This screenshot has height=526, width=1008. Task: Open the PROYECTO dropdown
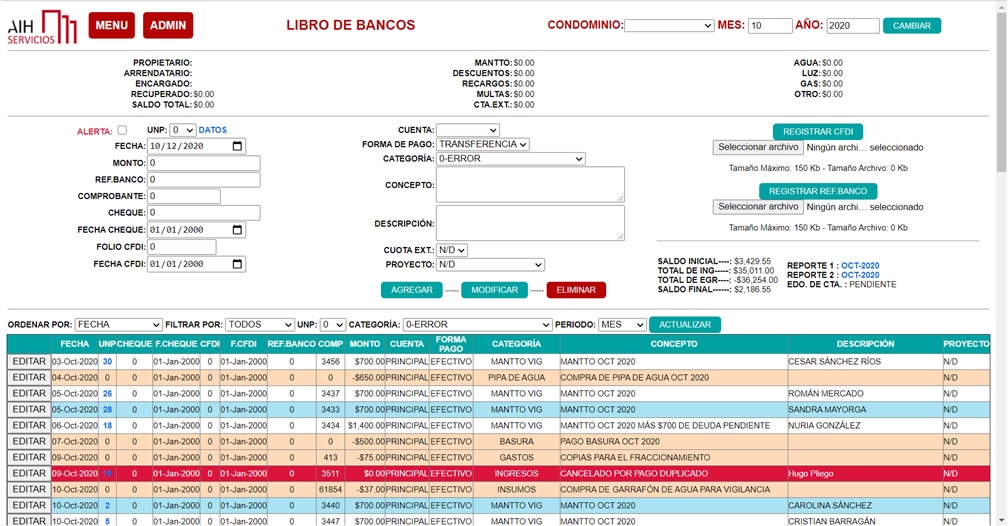coord(490,264)
